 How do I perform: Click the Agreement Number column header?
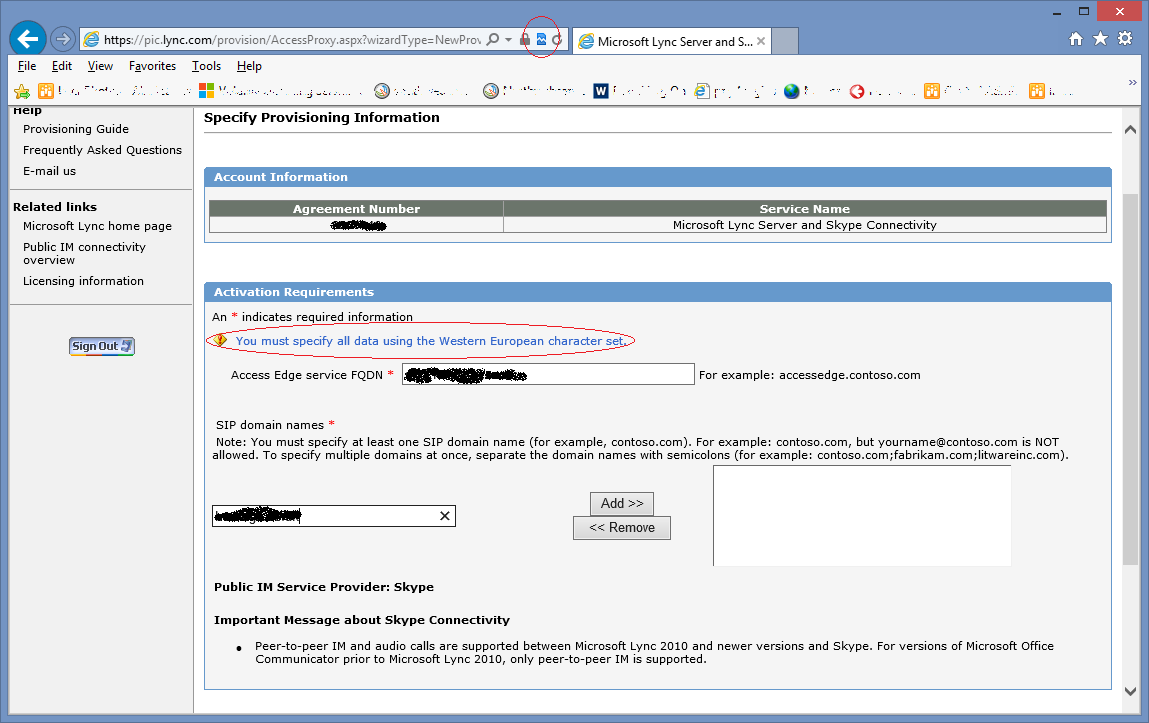click(356, 209)
